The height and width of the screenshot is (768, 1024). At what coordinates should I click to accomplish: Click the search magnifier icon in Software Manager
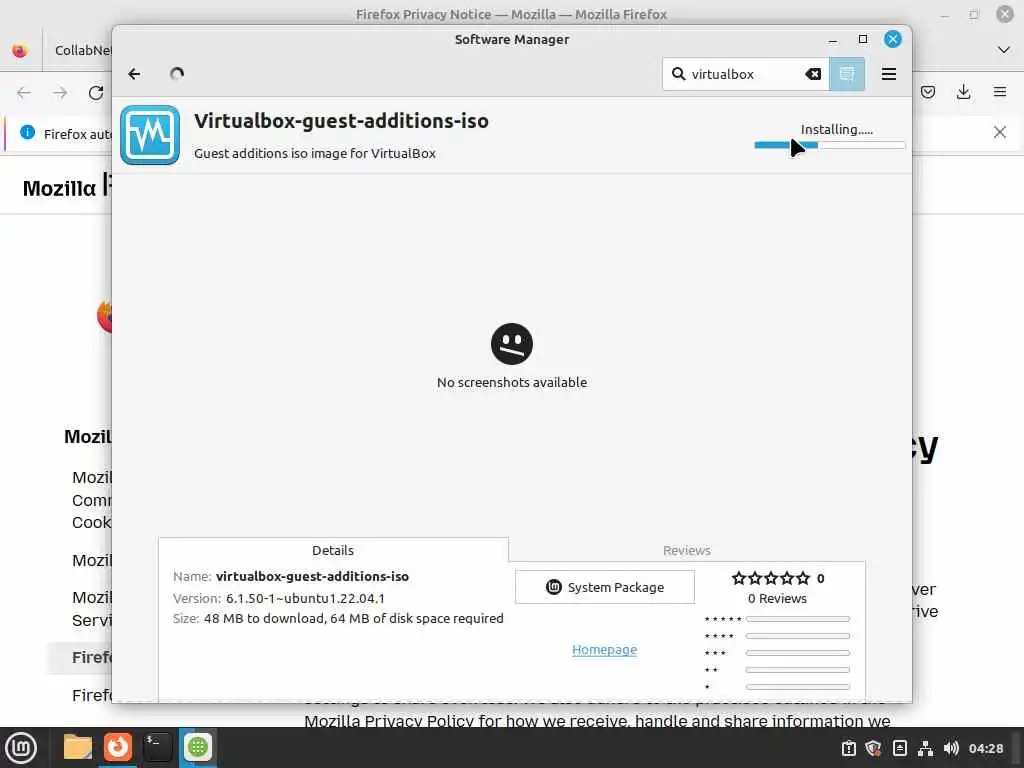click(679, 74)
